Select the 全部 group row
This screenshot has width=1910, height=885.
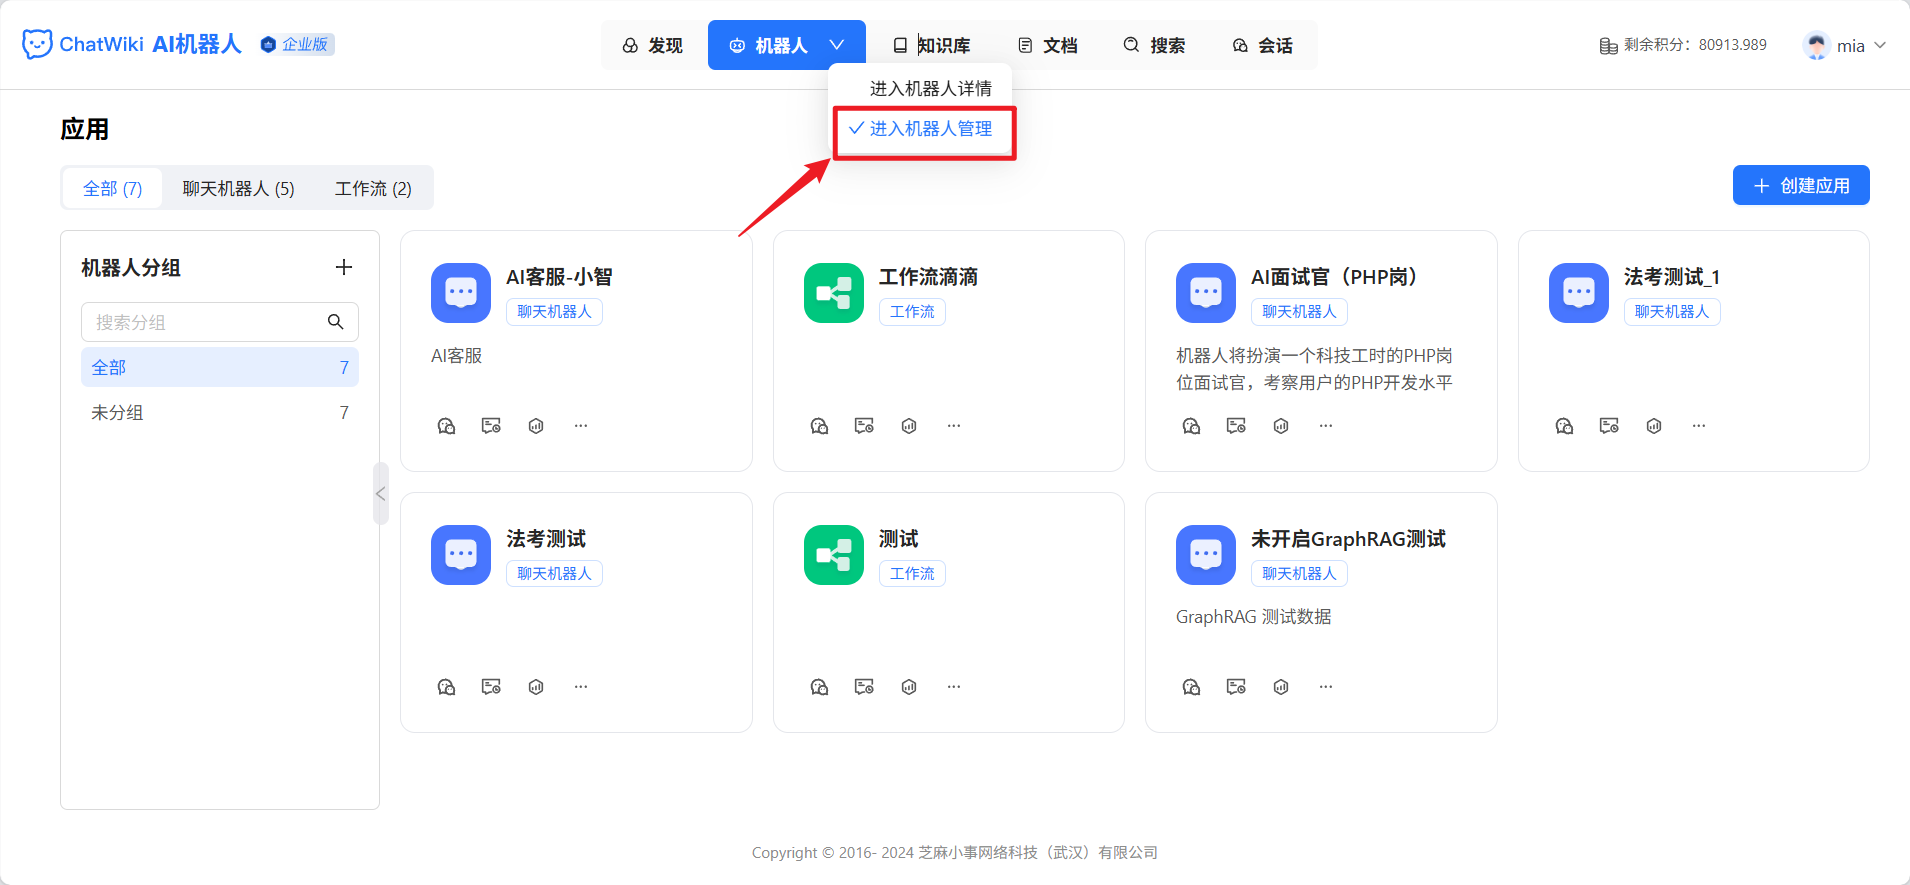click(220, 367)
